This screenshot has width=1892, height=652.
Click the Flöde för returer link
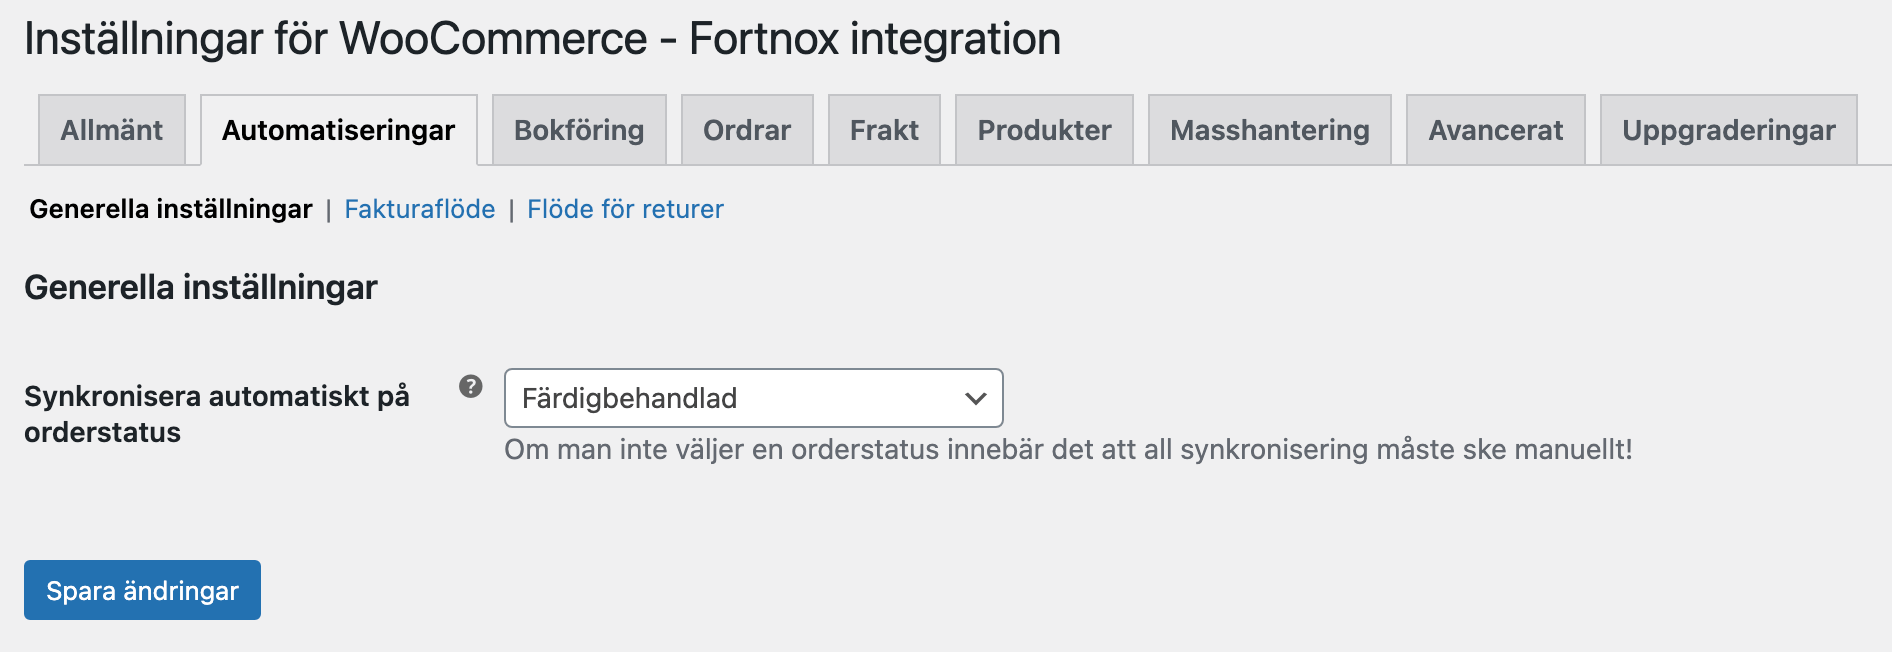(624, 209)
